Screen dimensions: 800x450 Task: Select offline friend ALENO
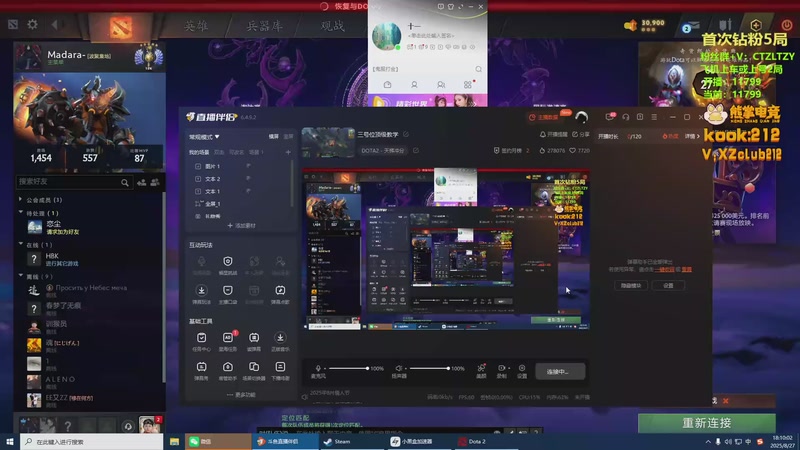pos(92,381)
